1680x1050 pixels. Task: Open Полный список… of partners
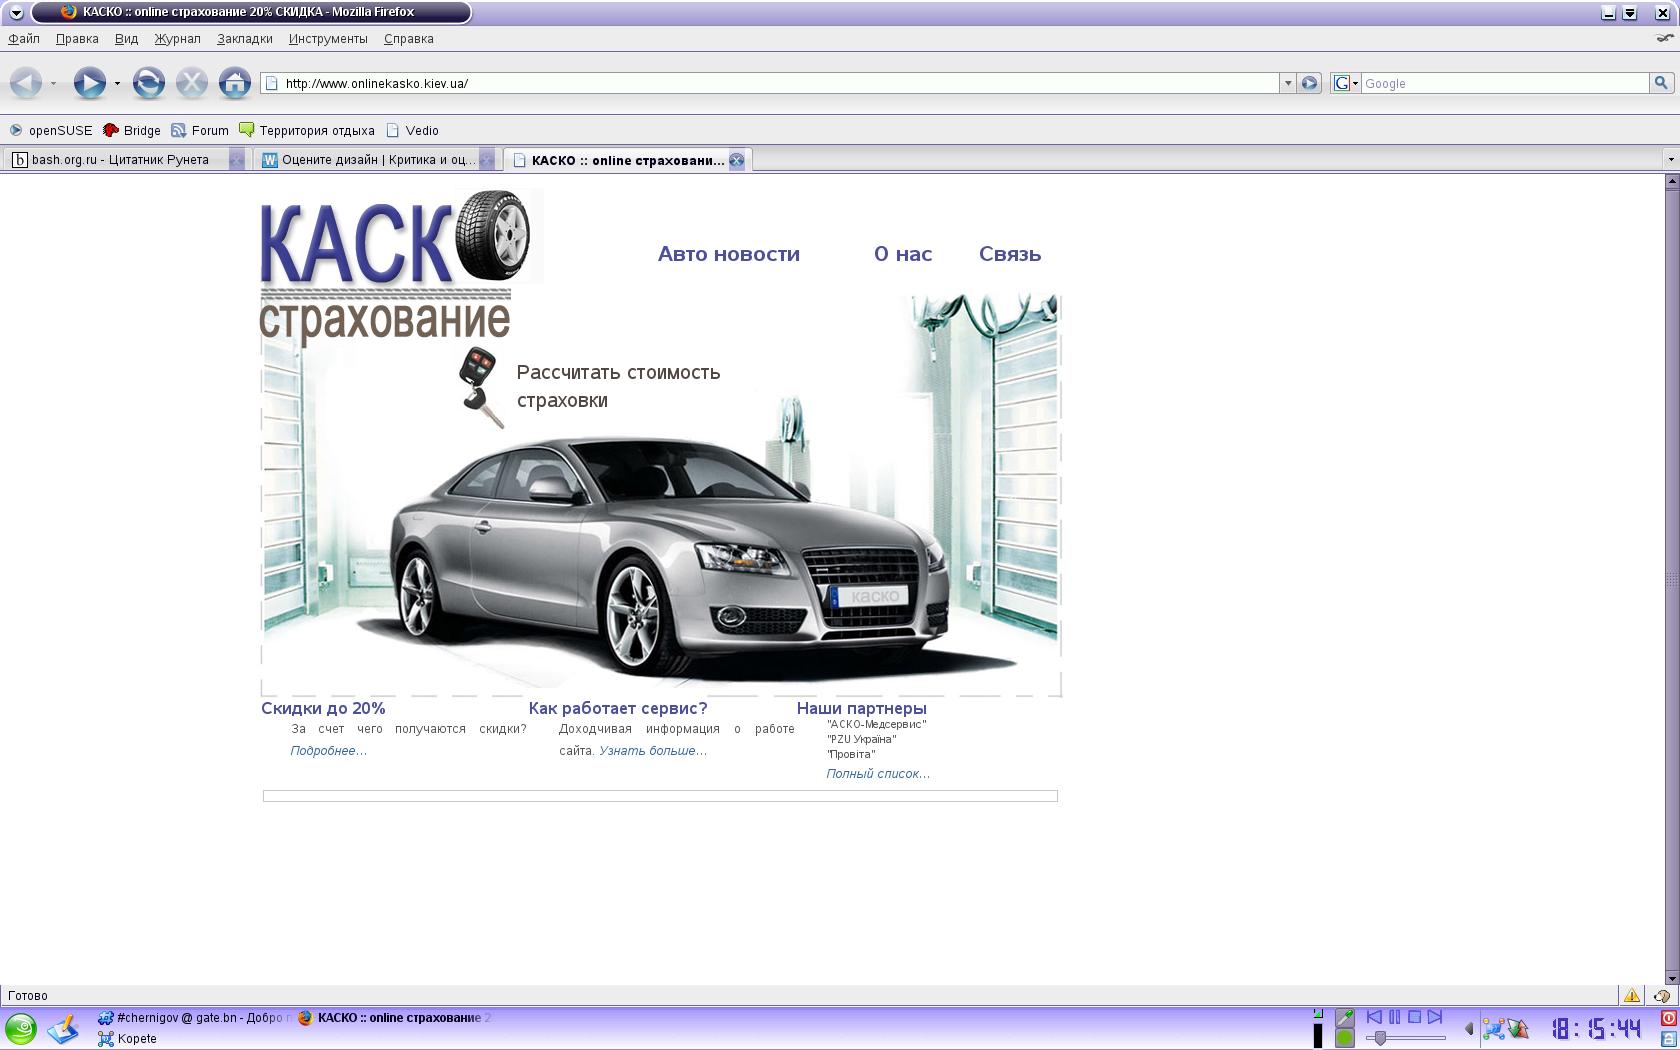pyautogui.click(x=878, y=774)
